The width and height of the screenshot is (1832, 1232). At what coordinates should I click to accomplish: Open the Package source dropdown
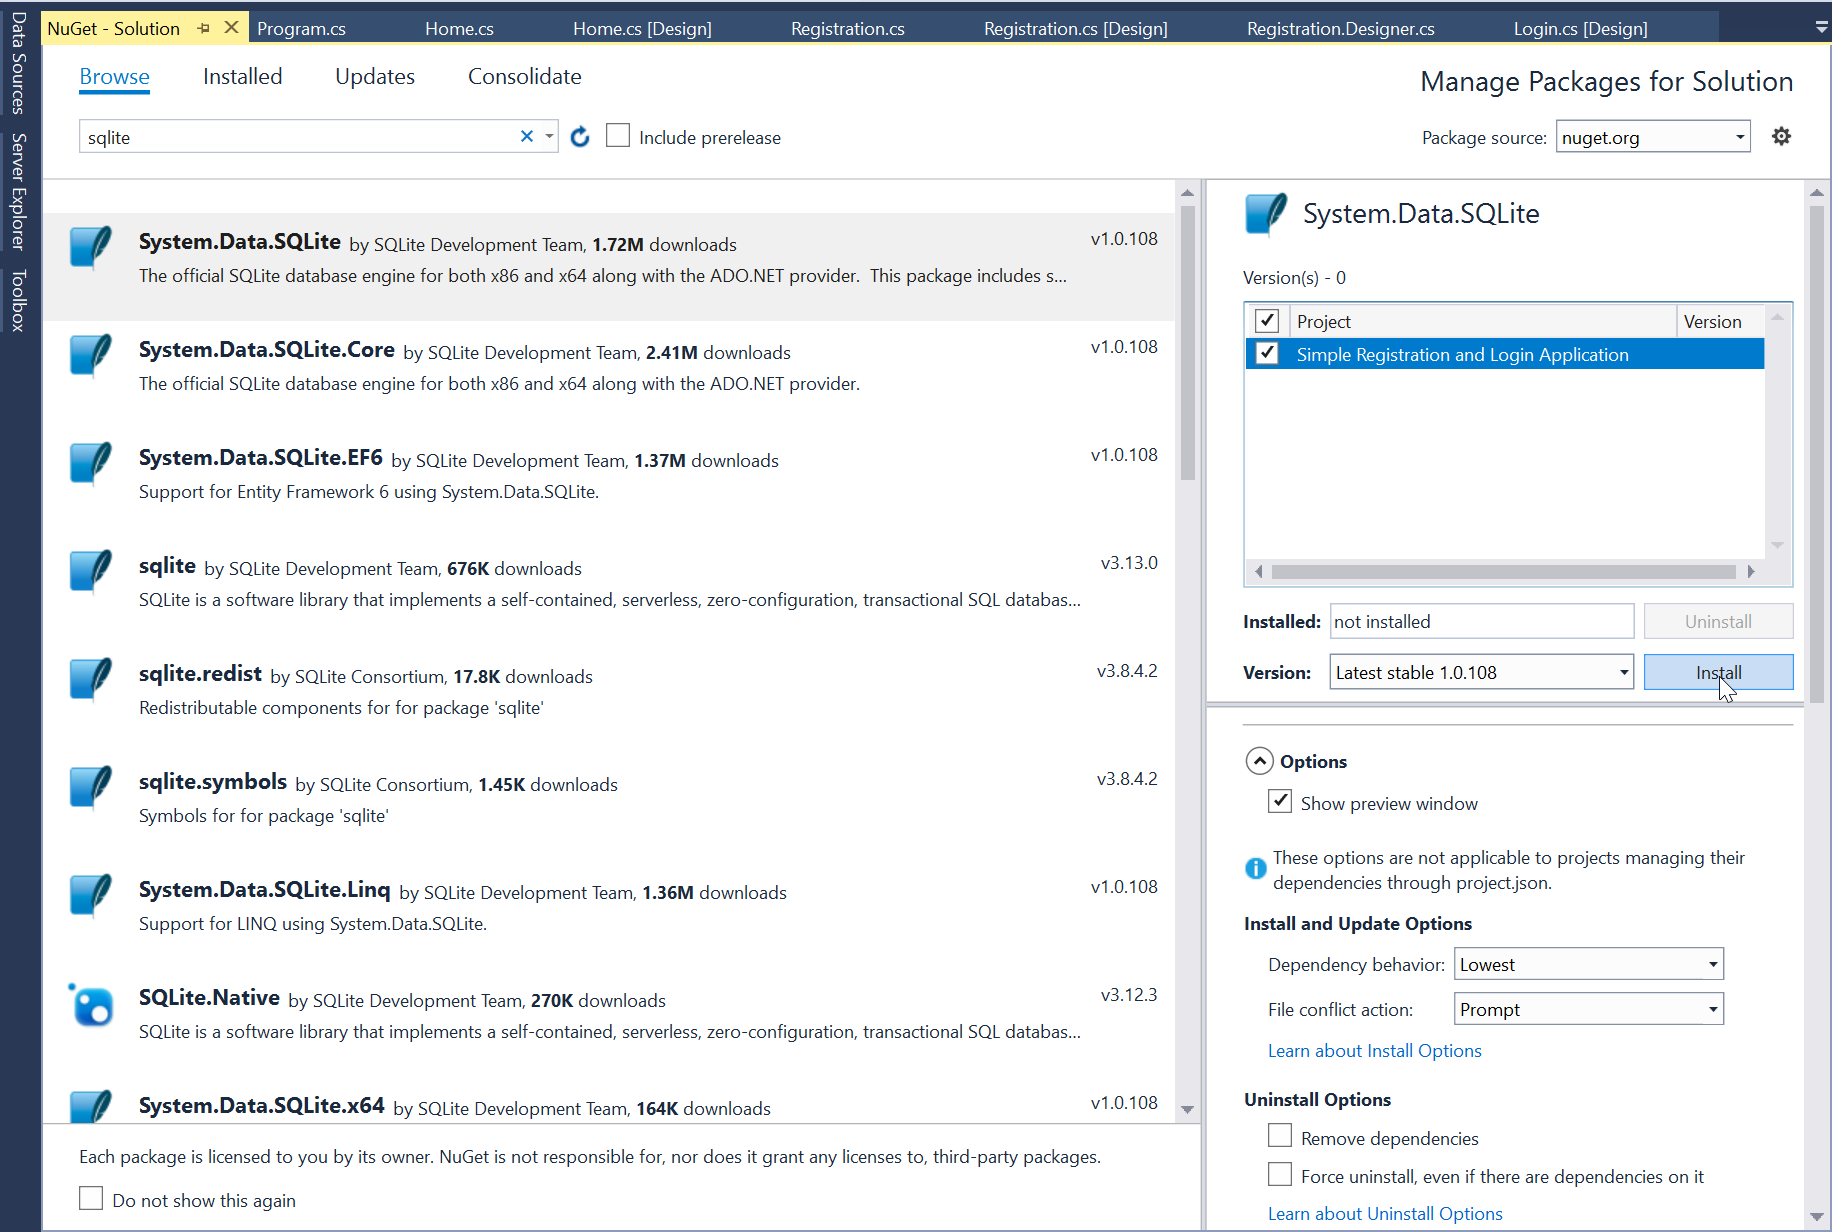pyautogui.click(x=1654, y=137)
